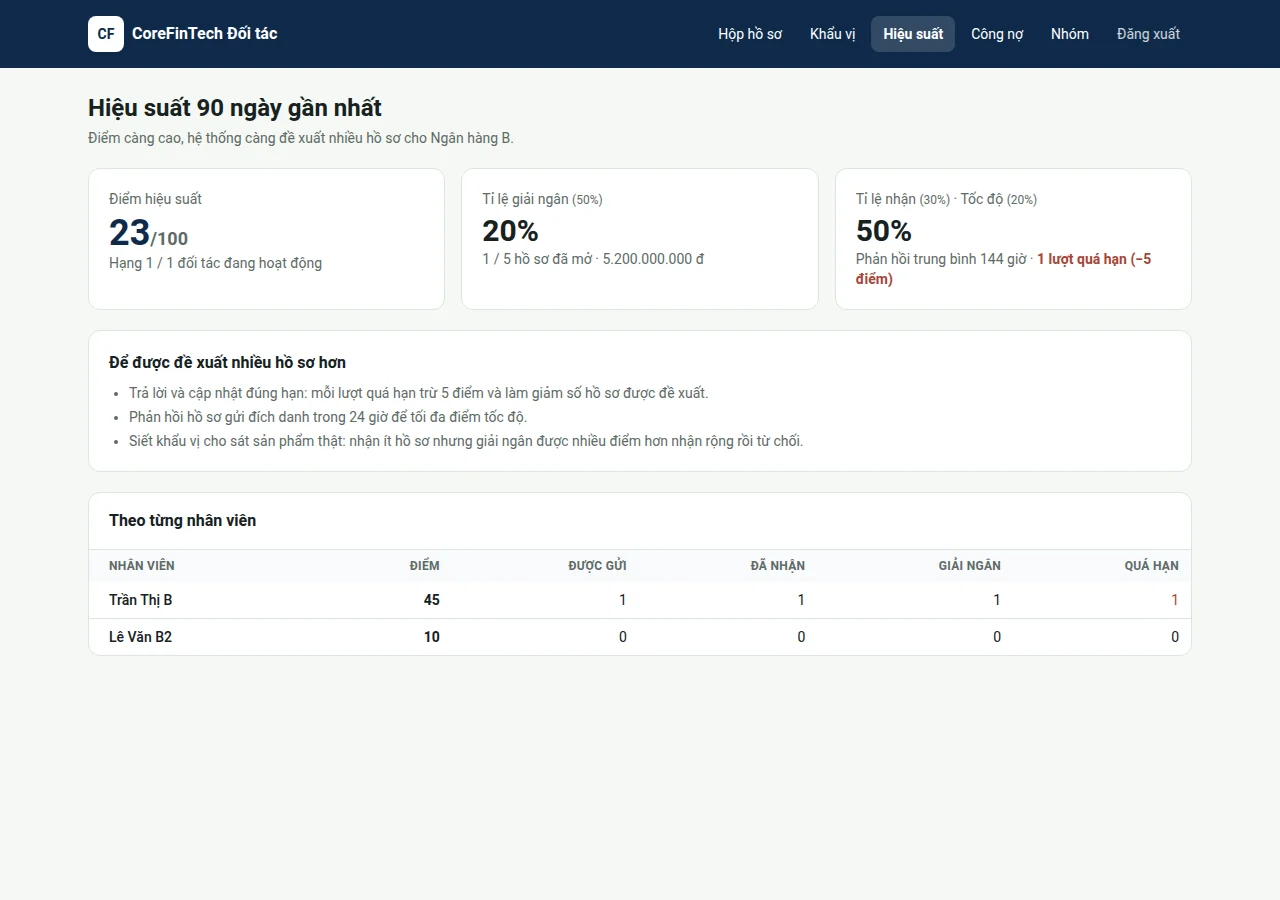Open the Nhóm navigation item
The image size is (1280, 900).
point(1070,34)
